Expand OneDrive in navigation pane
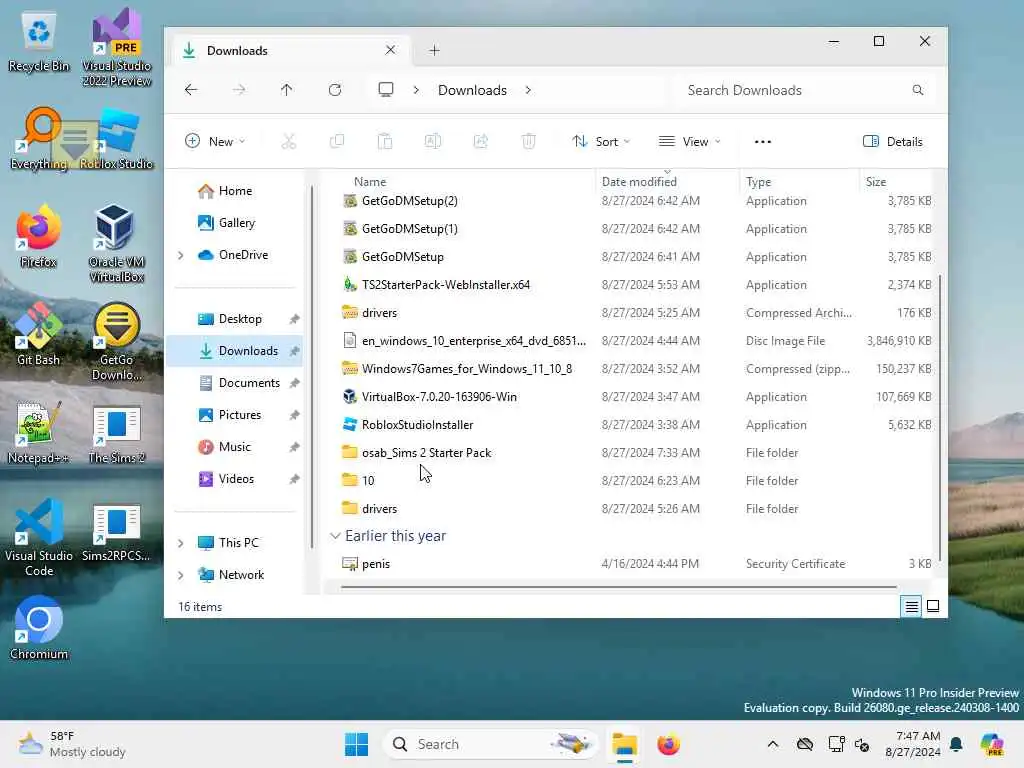The height and width of the screenshot is (768, 1024). (x=181, y=255)
